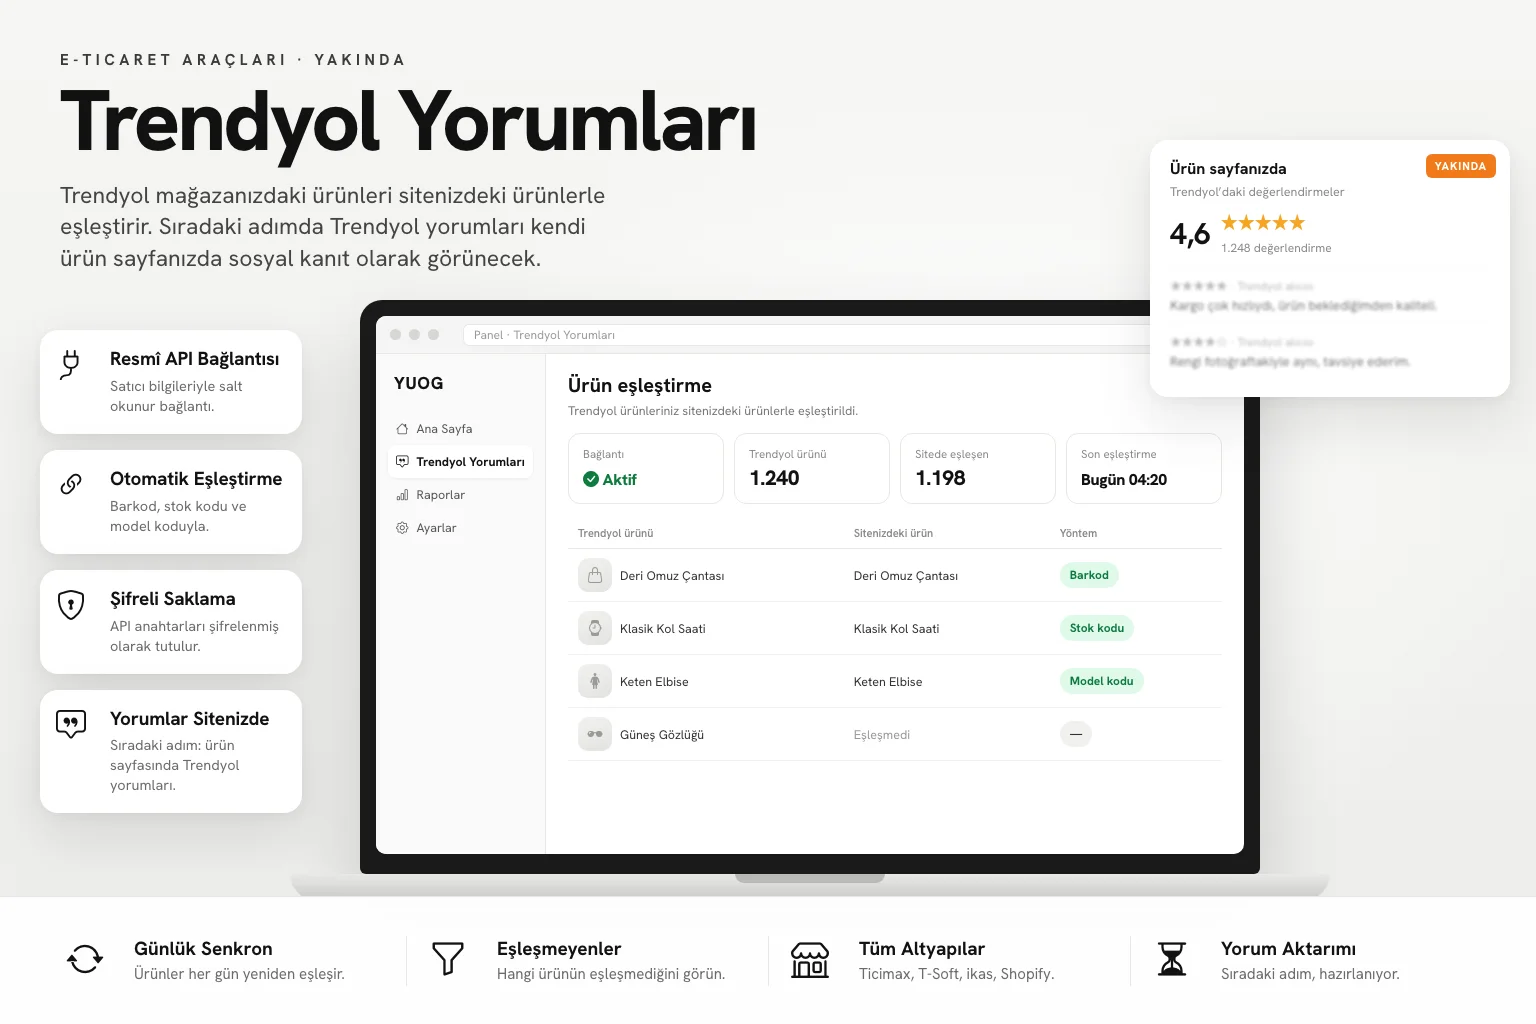
Task: Click the Trendyol ürünü count 1.240
Action: click(x=775, y=478)
